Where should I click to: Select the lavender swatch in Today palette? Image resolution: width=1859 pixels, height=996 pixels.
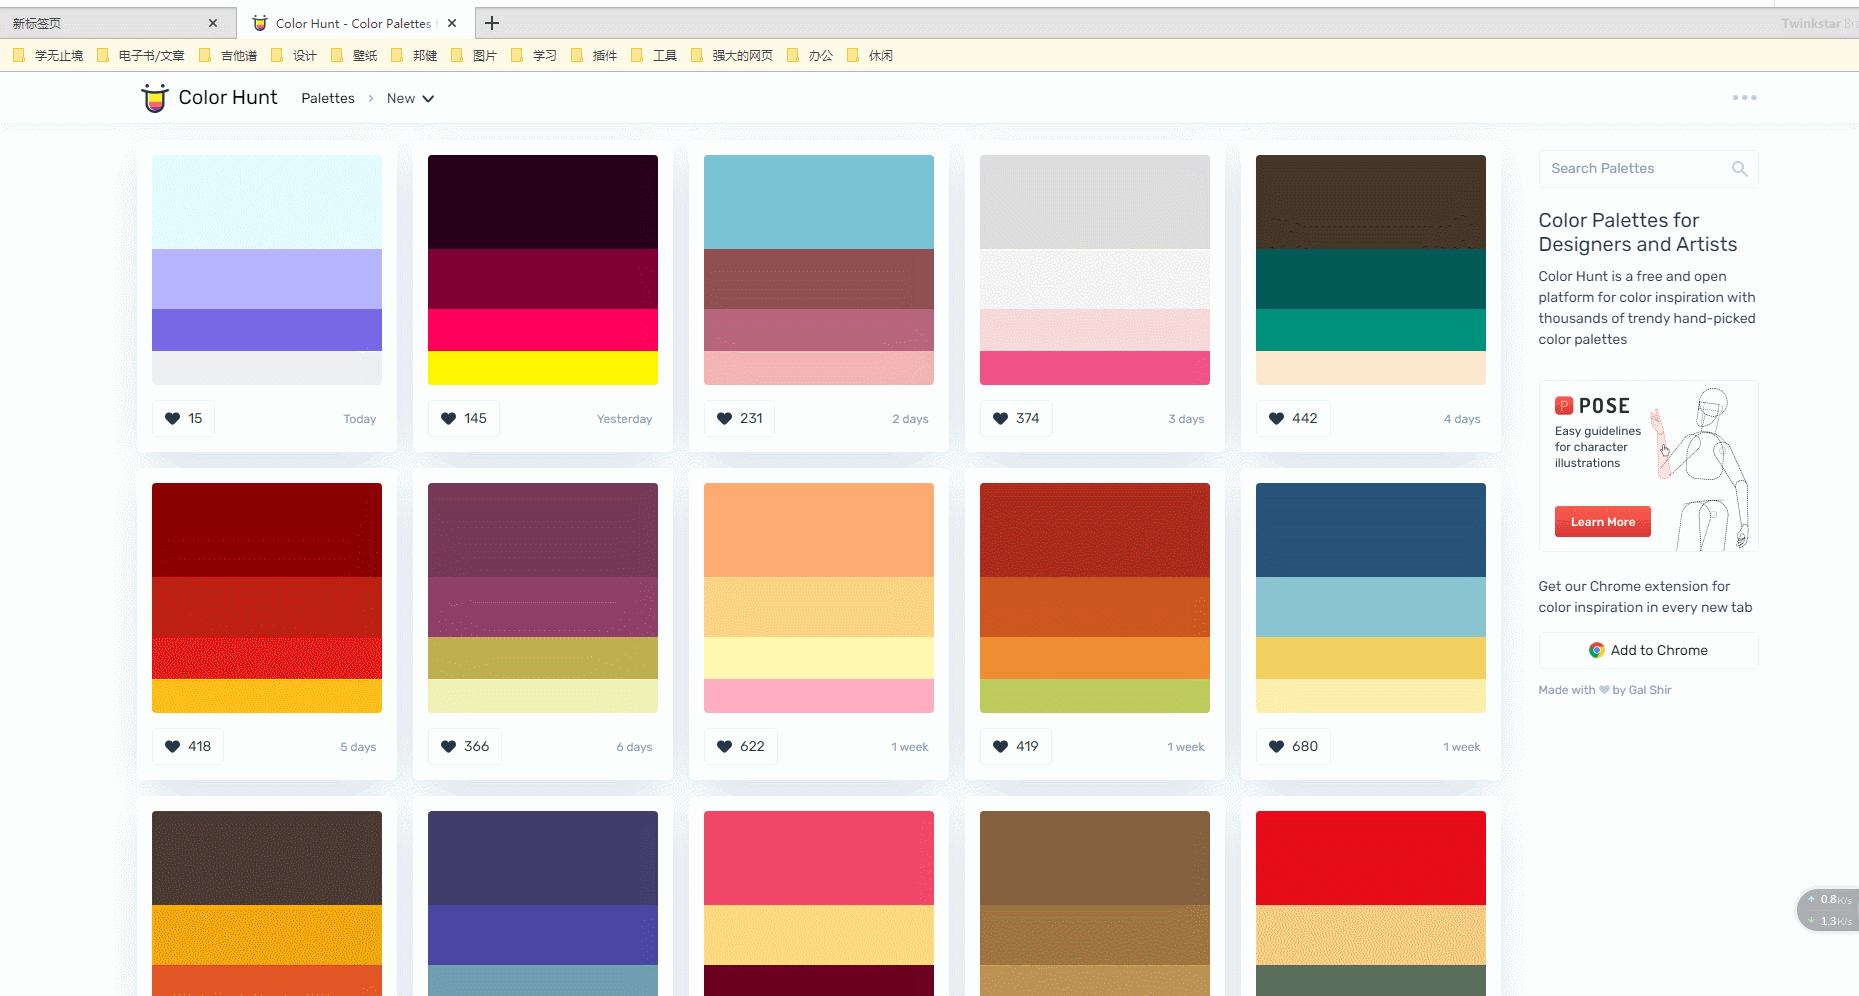coord(267,279)
